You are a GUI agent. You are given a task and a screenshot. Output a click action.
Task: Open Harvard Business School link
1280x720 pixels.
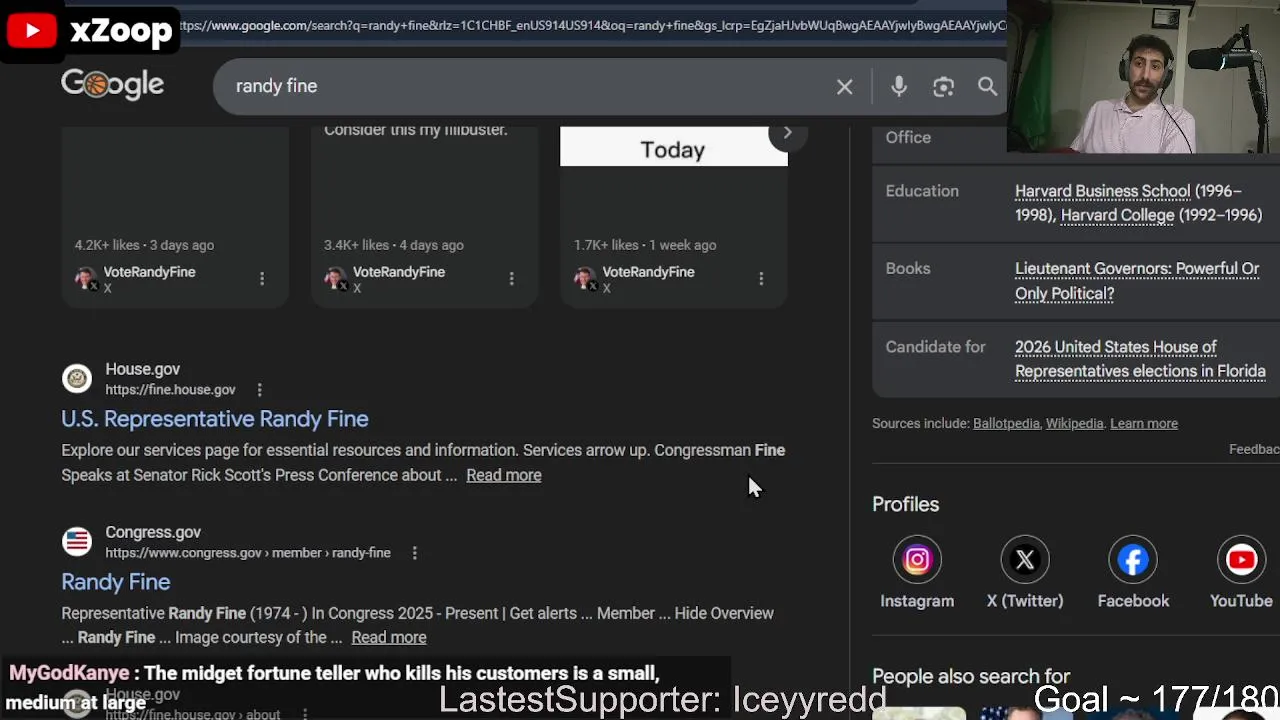[1103, 191]
